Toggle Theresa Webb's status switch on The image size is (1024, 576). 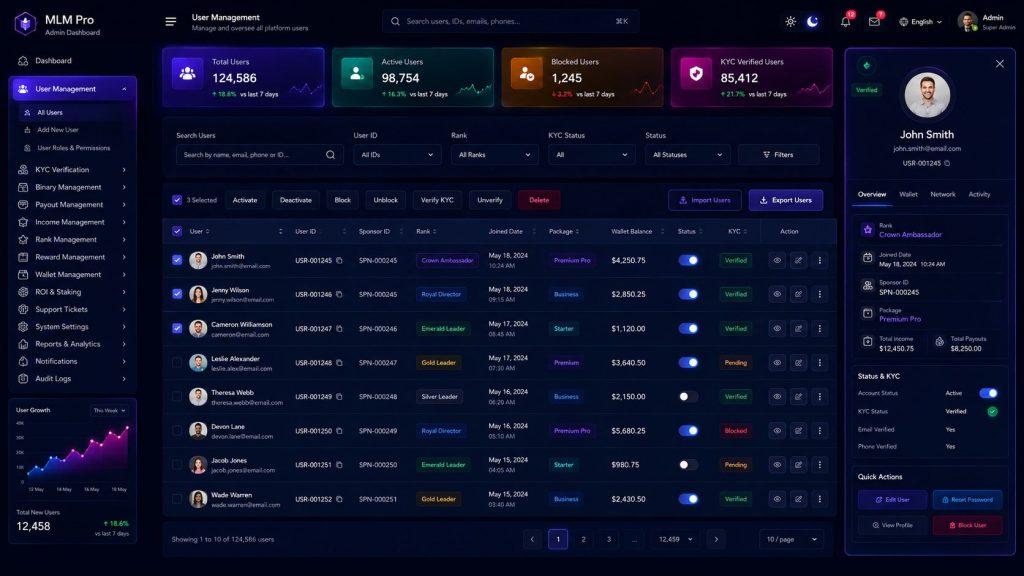[x=688, y=396]
